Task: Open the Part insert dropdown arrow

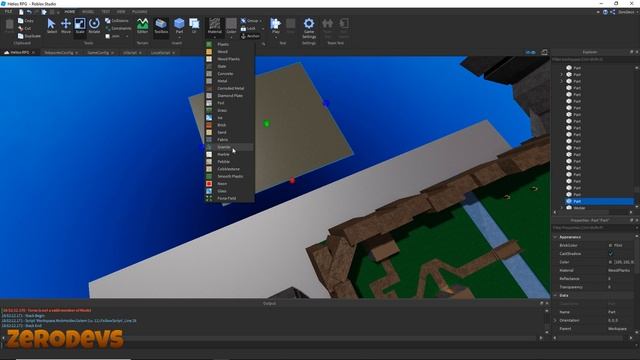Action: click(x=179, y=37)
